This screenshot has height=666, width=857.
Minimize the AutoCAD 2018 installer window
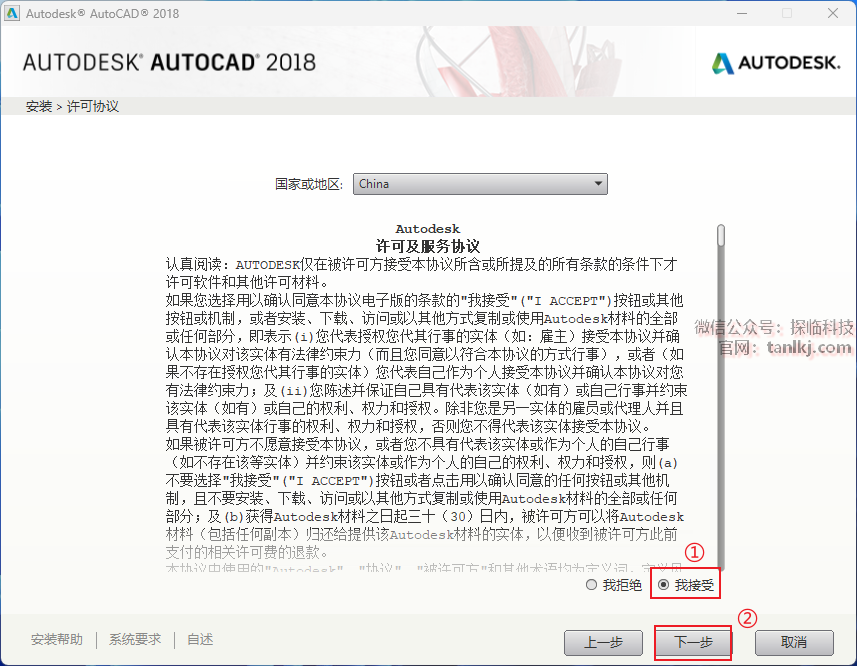point(742,13)
